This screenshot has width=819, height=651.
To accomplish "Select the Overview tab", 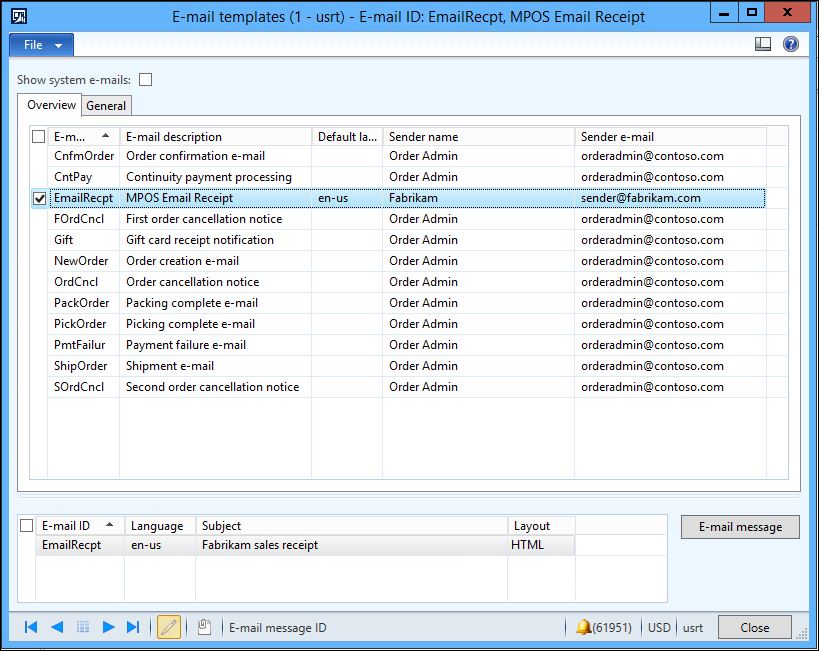I will [x=50, y=105].
